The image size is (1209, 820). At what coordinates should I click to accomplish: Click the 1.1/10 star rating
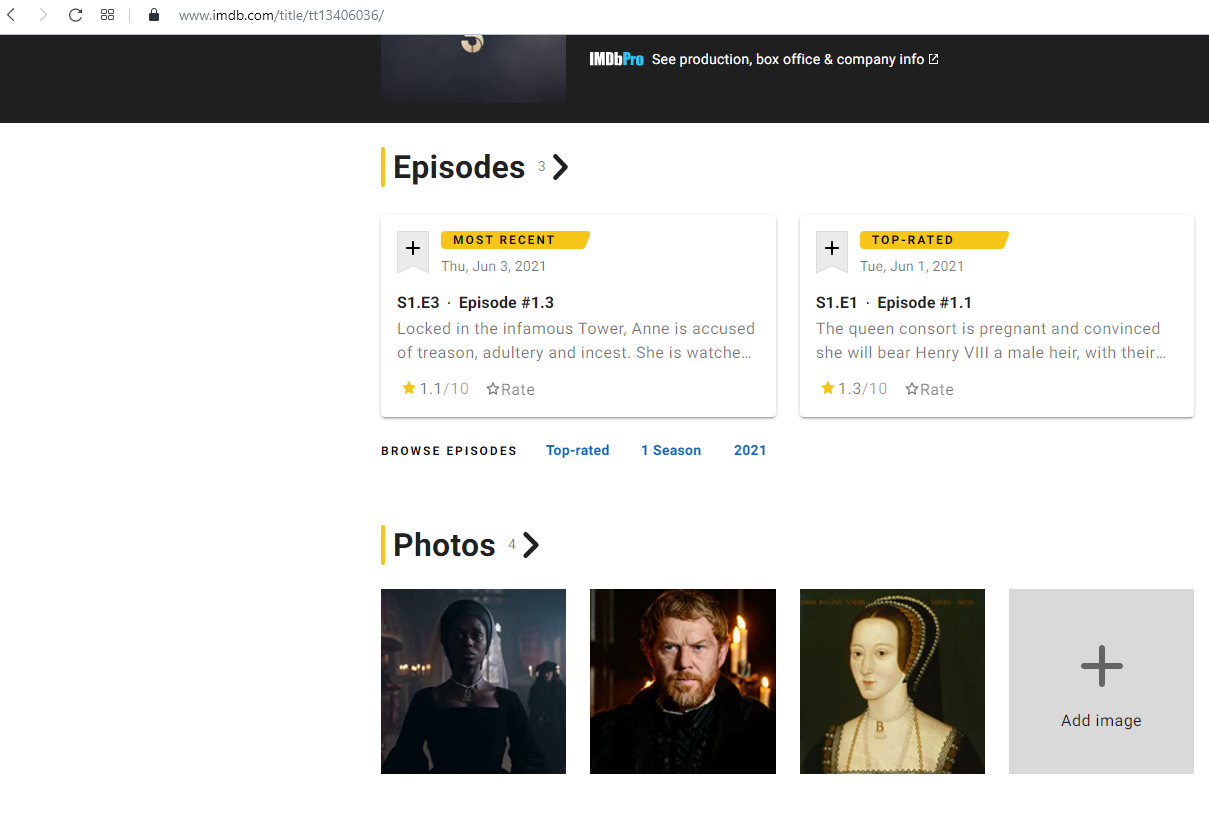[435, 388]
